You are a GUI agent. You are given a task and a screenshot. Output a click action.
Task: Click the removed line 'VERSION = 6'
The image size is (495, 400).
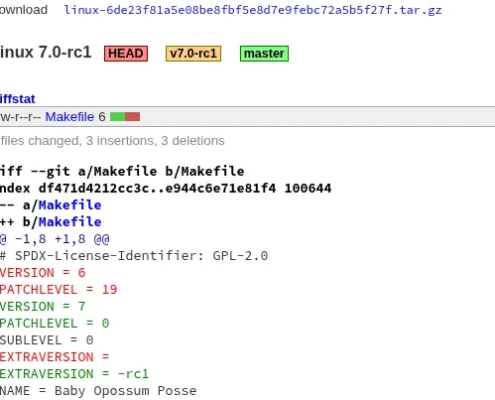[43, 273]
